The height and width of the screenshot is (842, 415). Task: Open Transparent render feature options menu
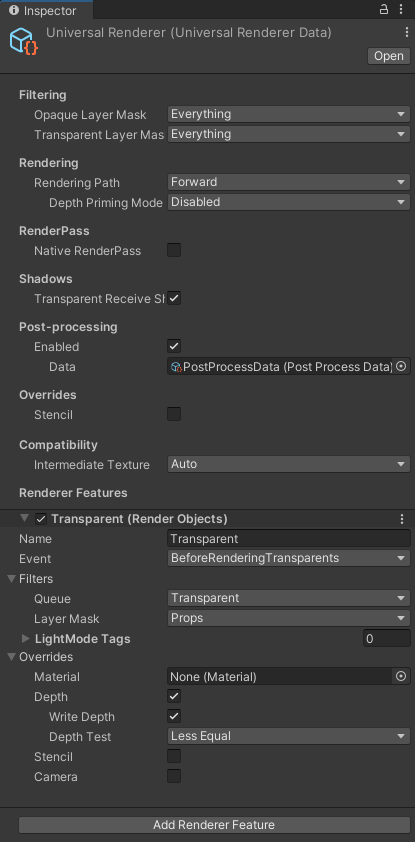(402, 519)
